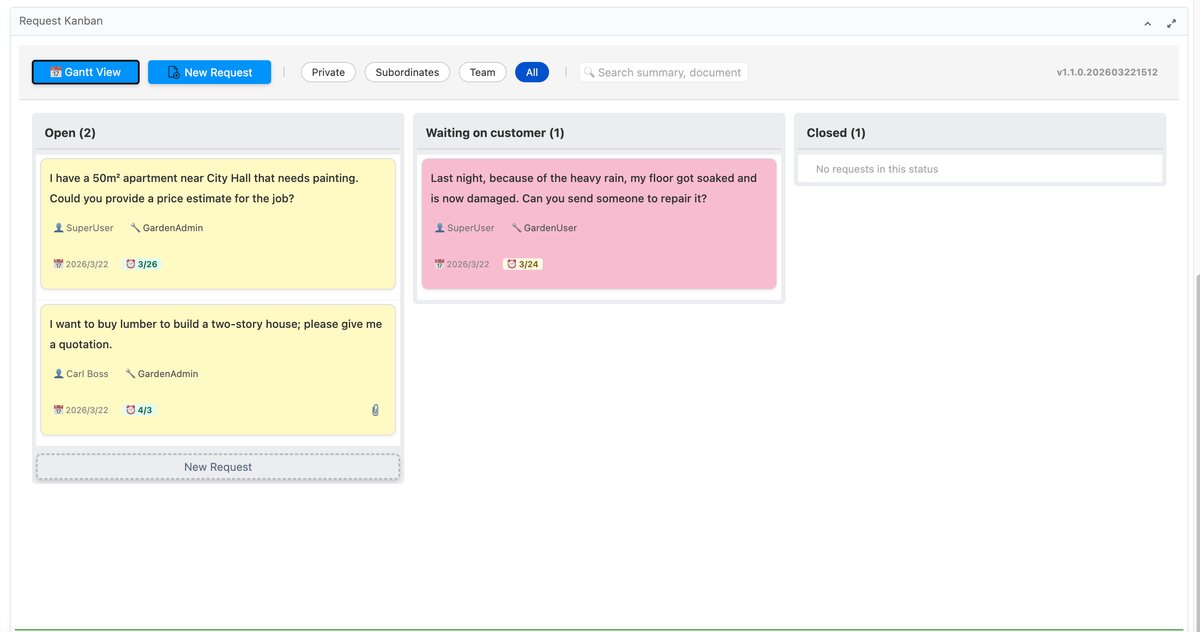Switch to Gantt View
The height and width of the screenshot is (632, 1200).
click(x=85, y=72)
